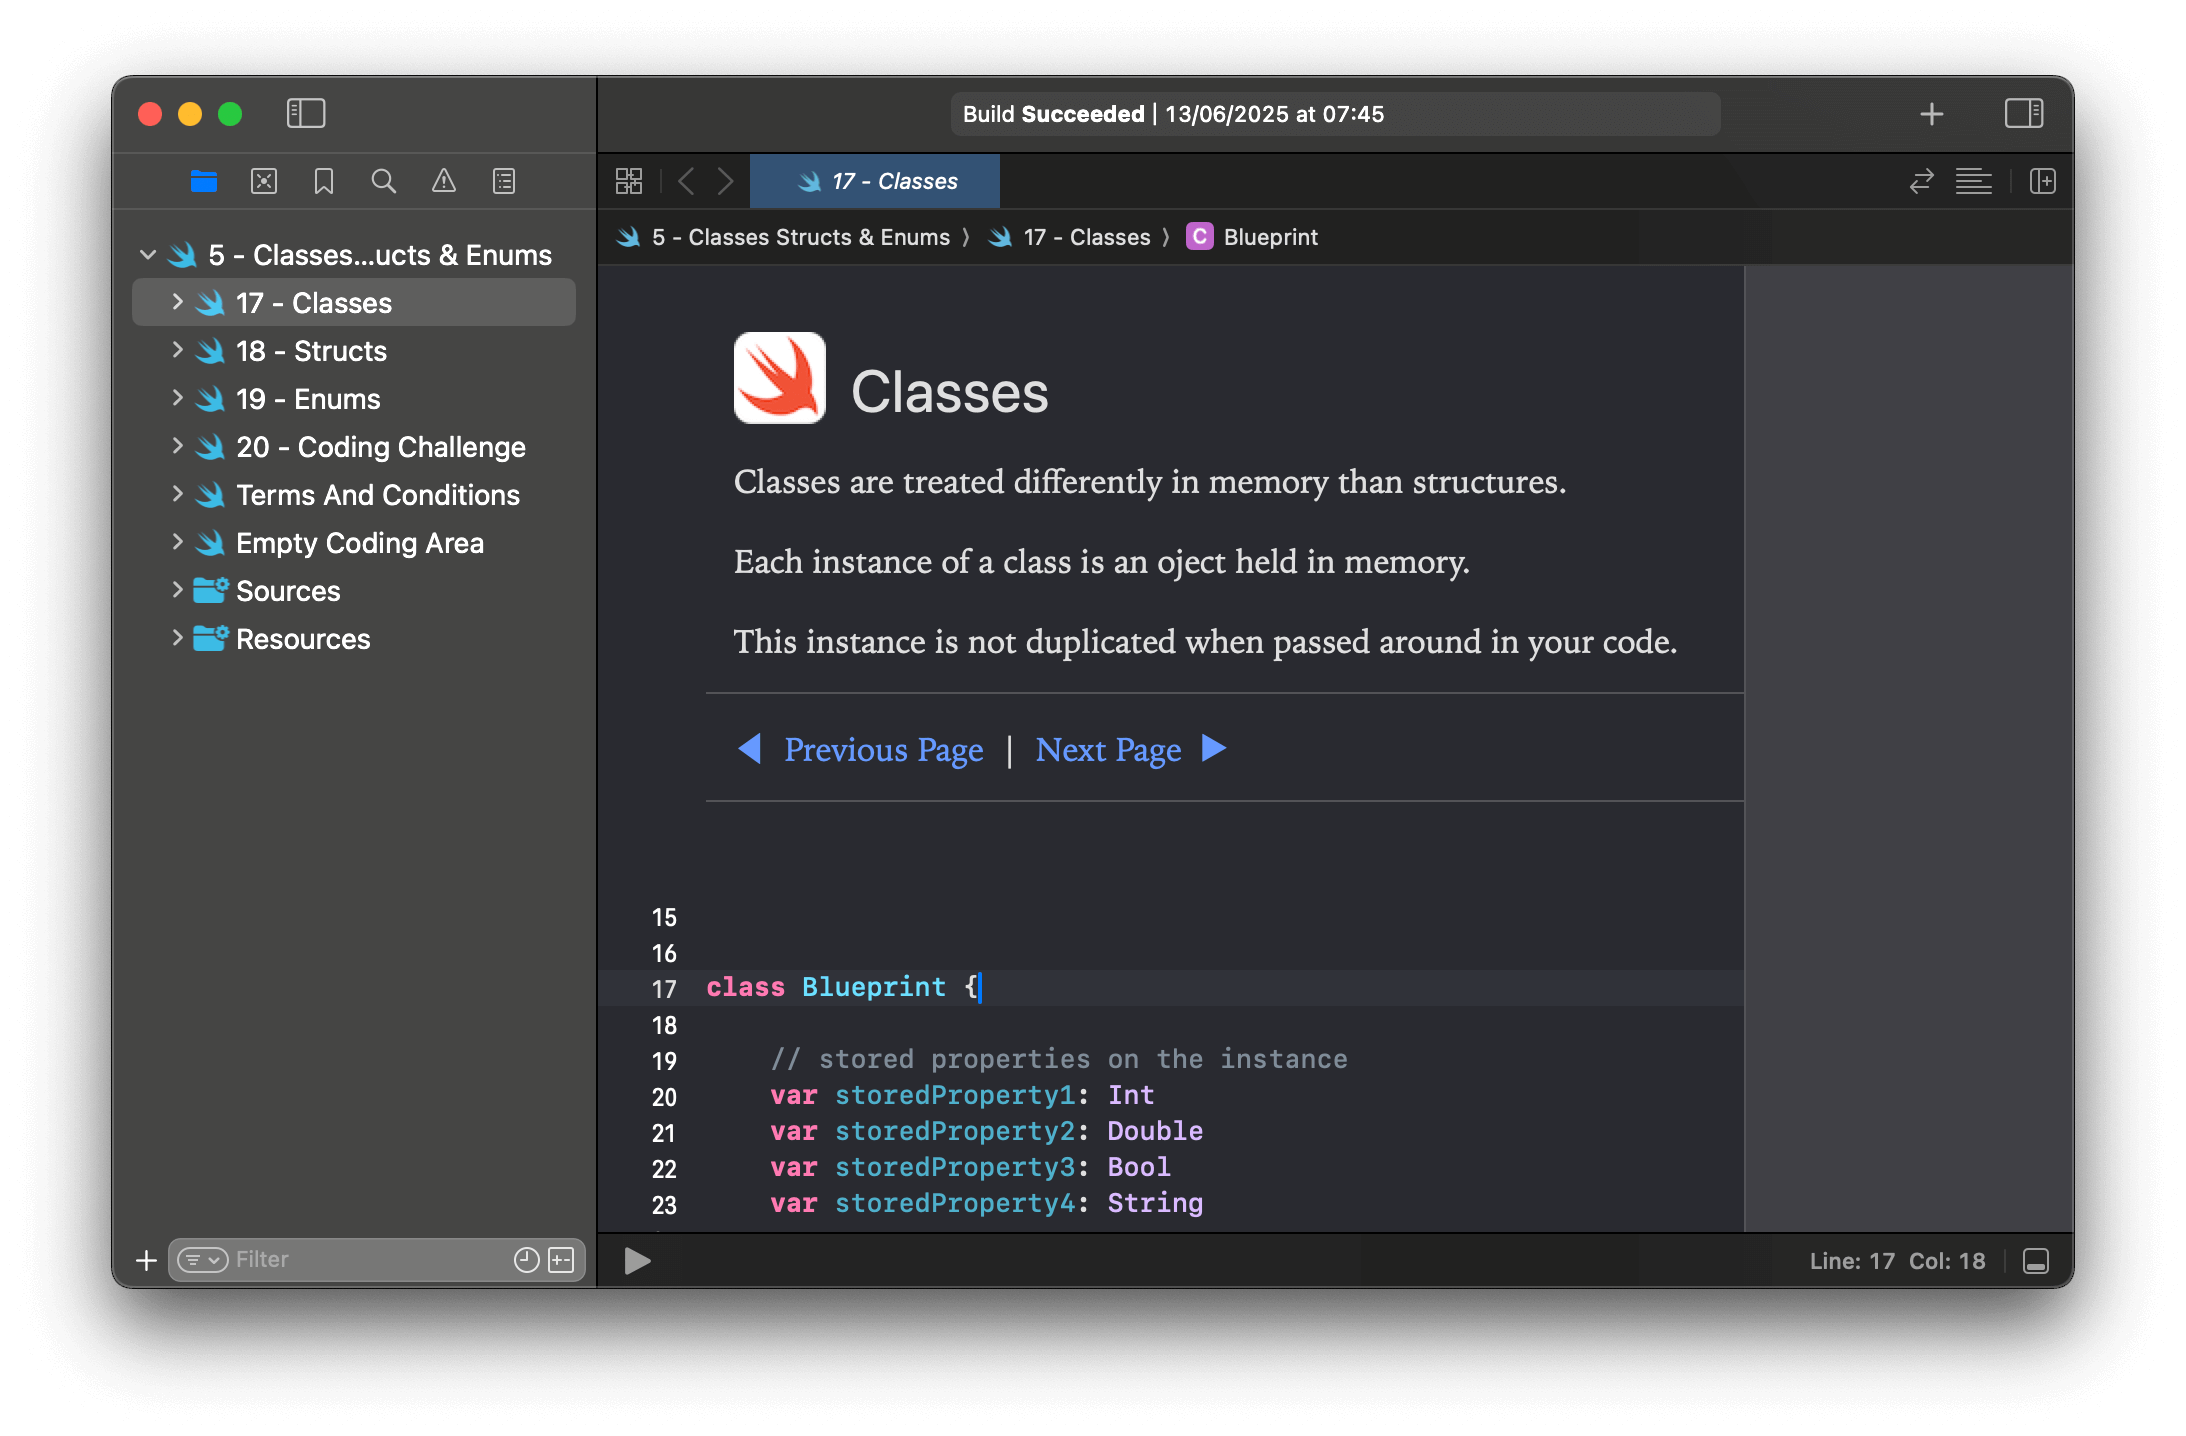
Task: Toggle the bottom debug area
Action: click(x=2035, y=1260)
